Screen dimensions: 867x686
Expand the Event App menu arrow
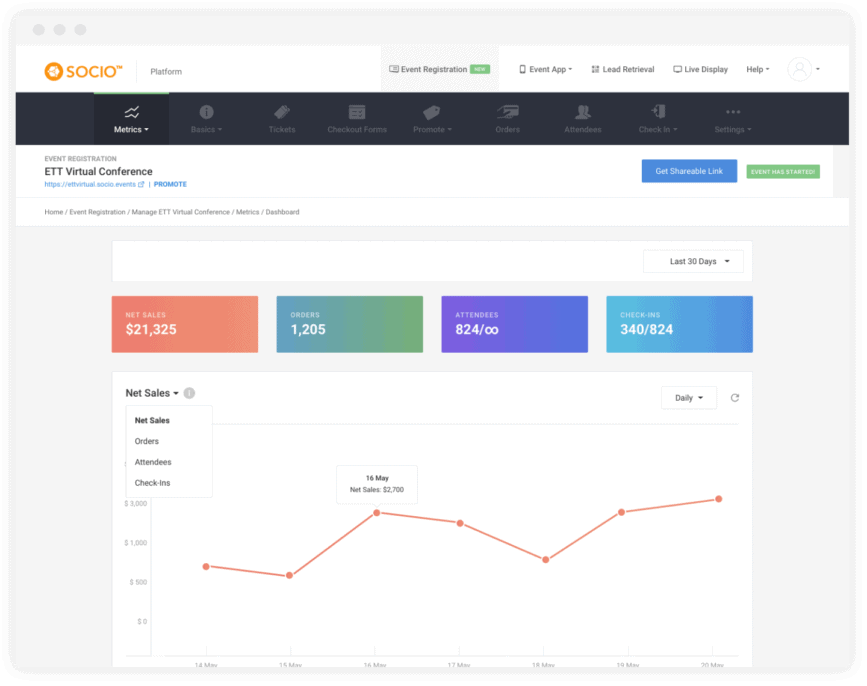570,70
